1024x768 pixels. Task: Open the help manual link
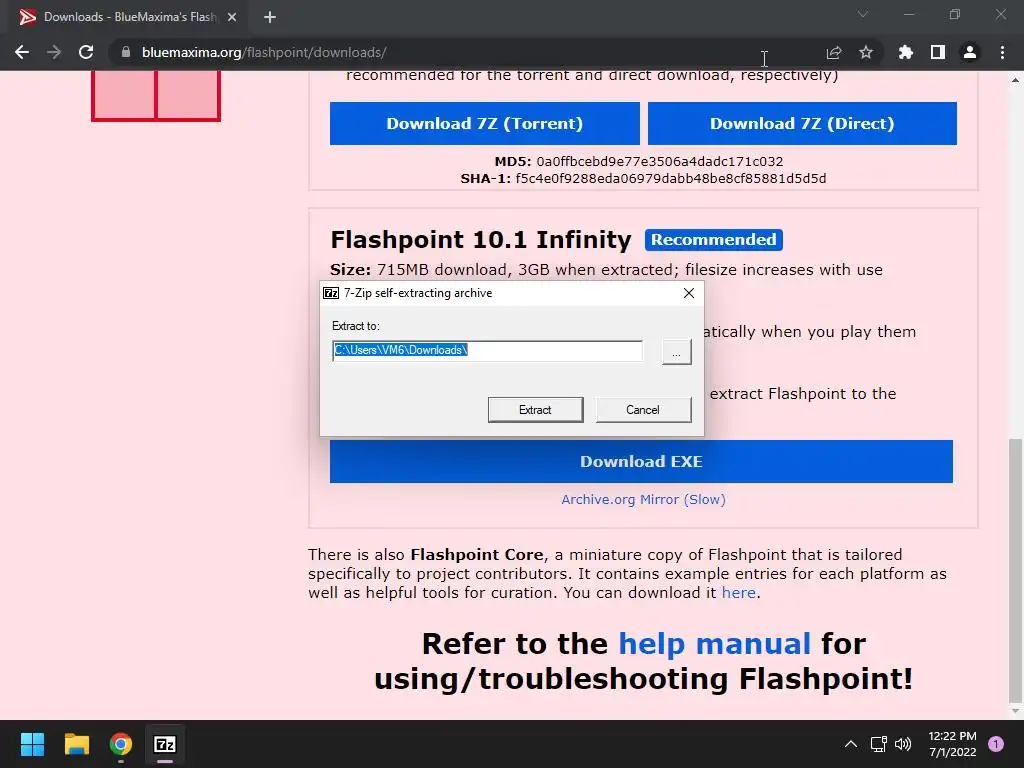[714, 644]
